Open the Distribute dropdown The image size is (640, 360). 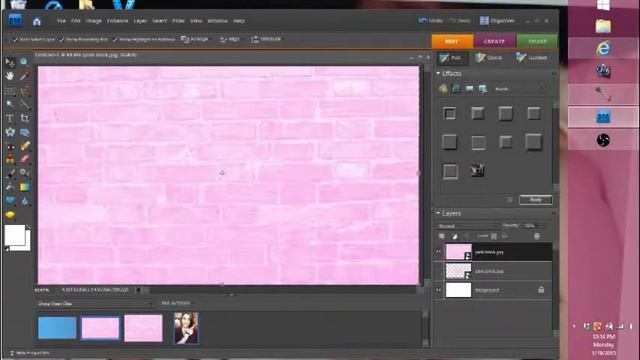pos(266,39)
